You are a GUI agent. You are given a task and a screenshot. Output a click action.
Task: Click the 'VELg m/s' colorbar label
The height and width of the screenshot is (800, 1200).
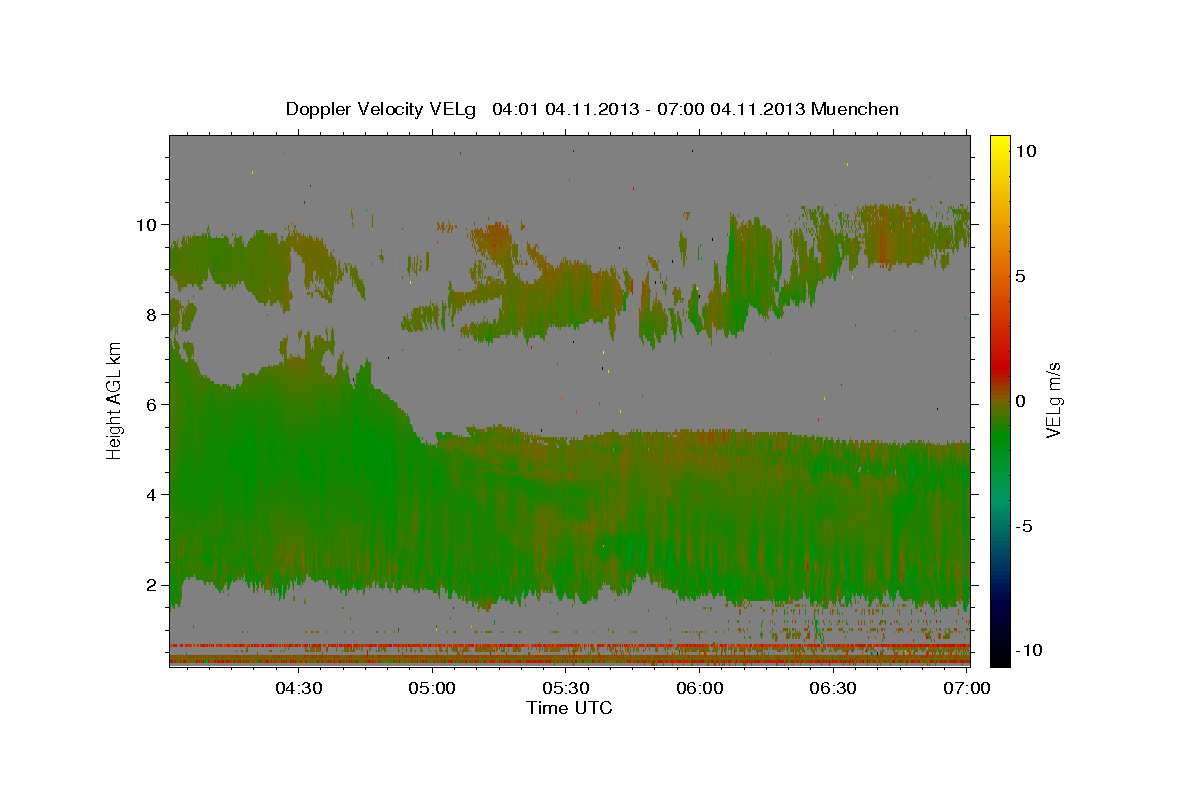1054,400
